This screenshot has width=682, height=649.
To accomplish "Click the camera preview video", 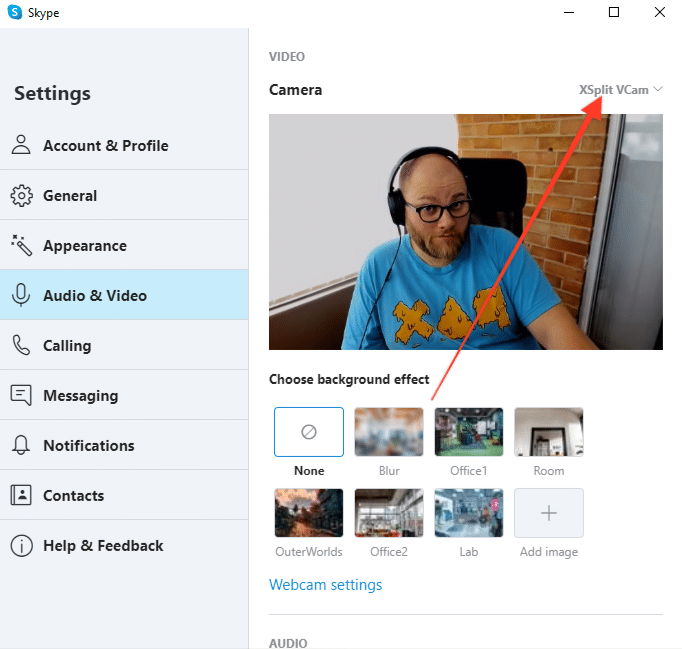I will click(x=466, y=232).
